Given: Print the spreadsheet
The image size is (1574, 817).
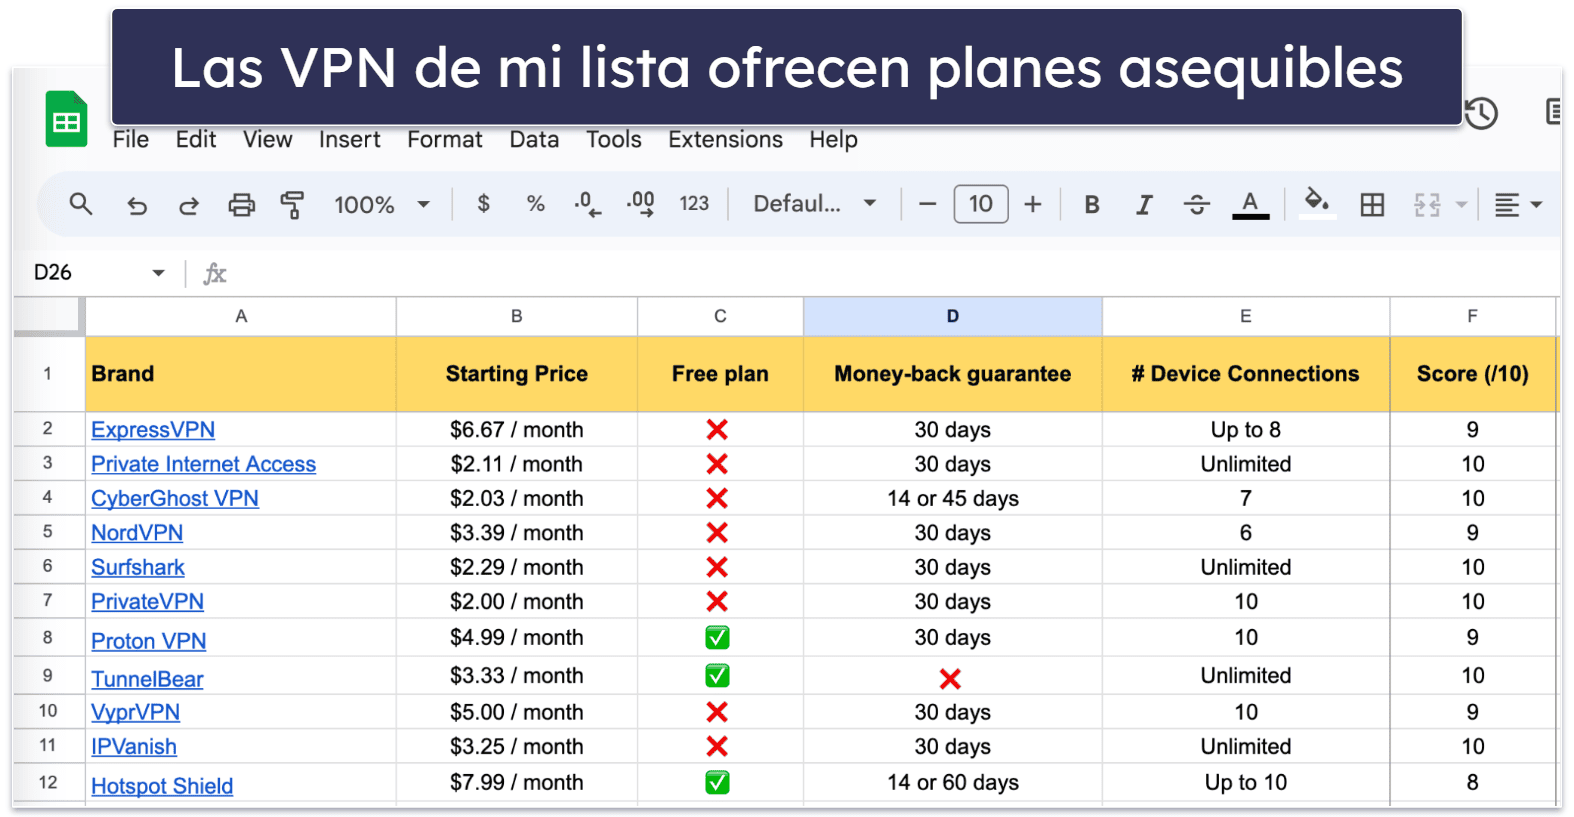Looking at the screenshot, I should [241, 205].
